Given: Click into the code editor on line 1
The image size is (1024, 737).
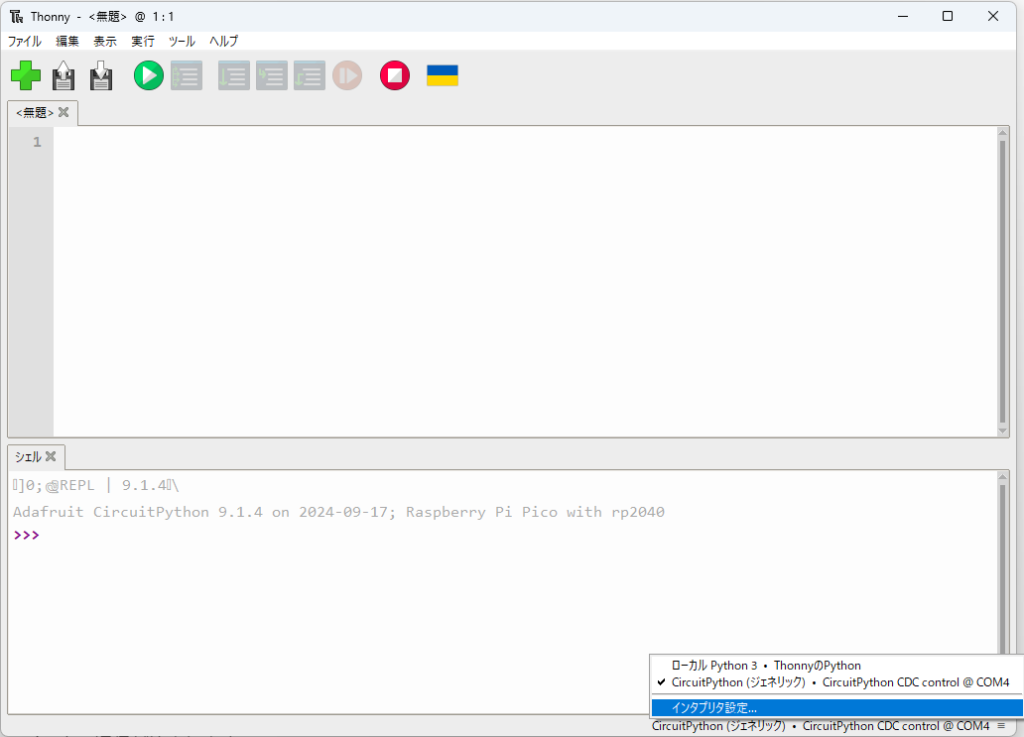Looking at the screenshot, I should click(526, 142).
